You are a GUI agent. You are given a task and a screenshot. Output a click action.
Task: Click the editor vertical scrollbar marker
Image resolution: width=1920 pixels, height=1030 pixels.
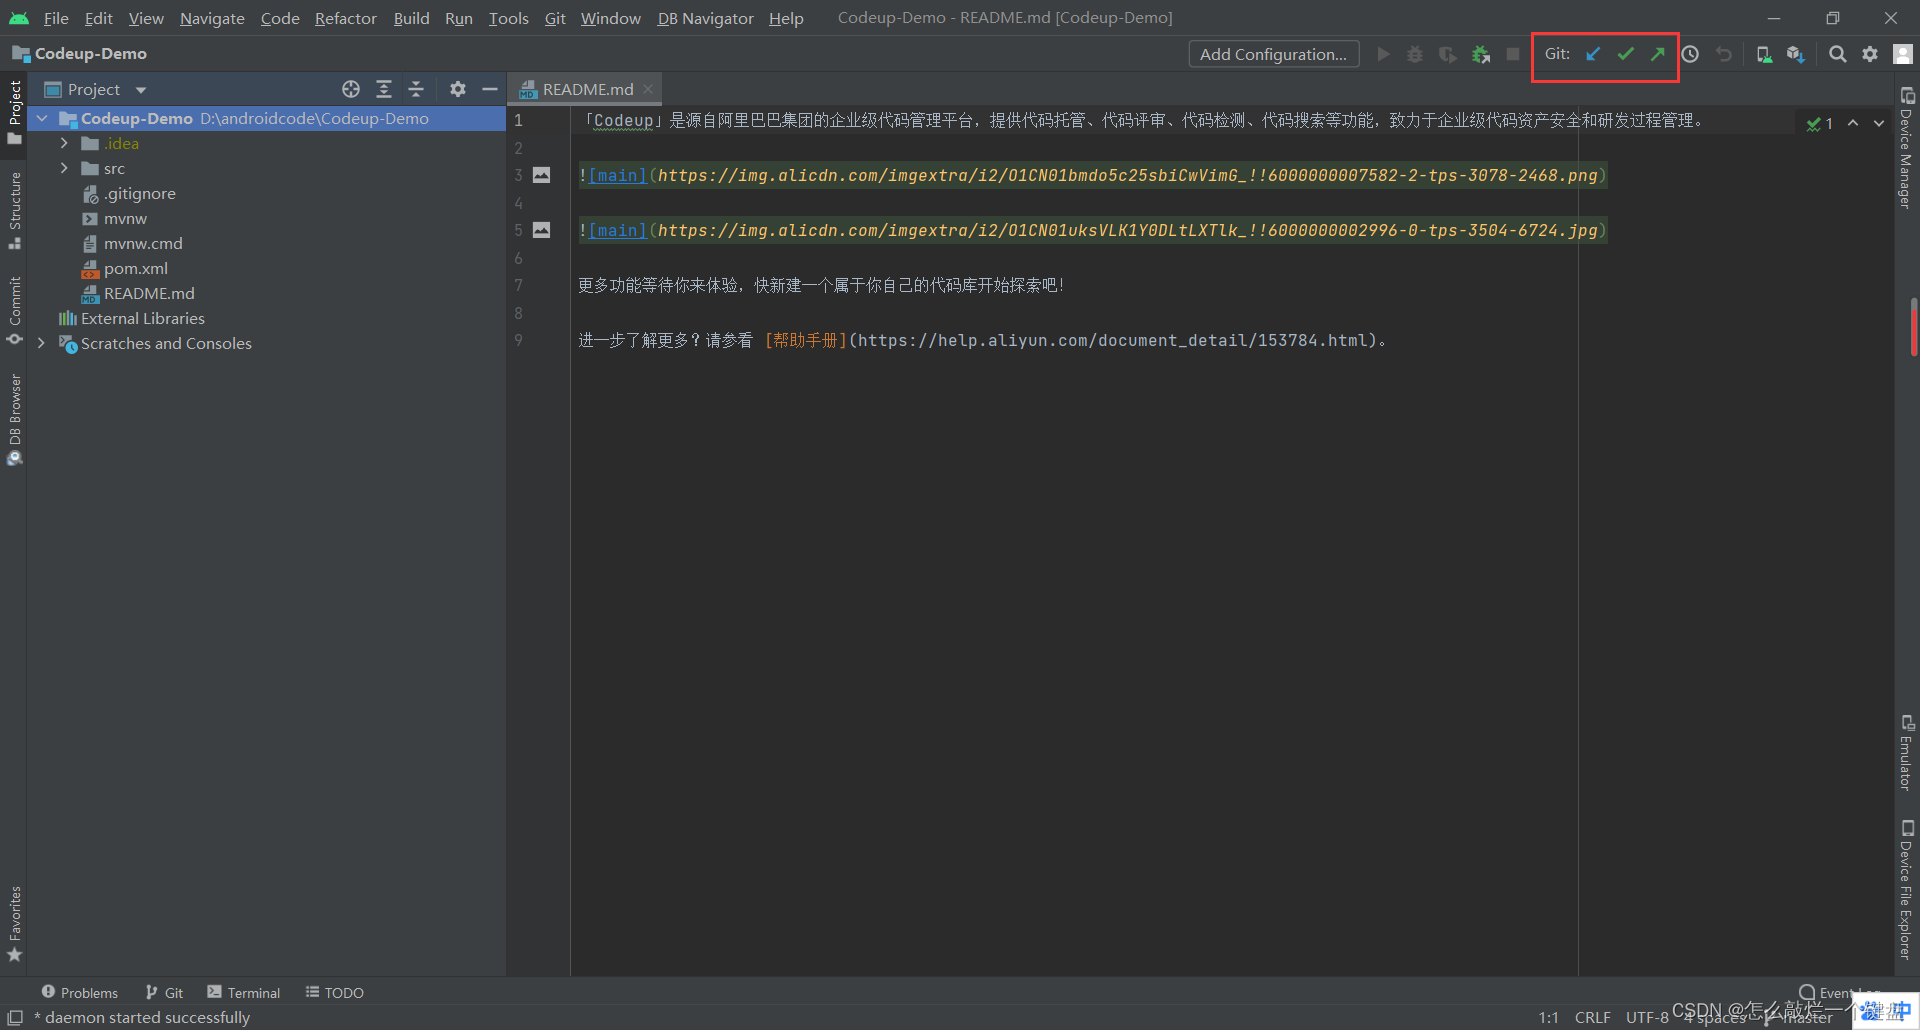click(x=1913, y=326)
